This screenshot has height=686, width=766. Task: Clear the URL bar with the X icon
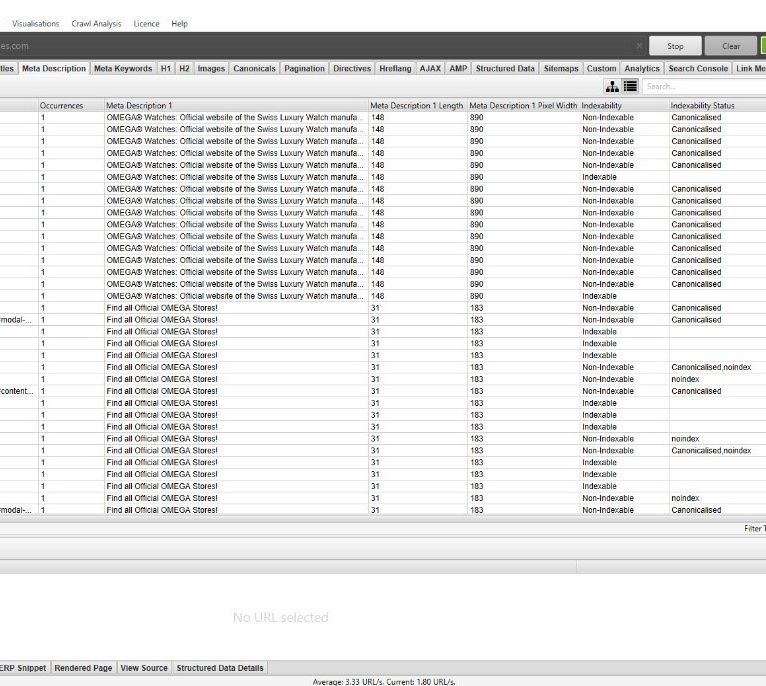(x=639, y=46)
